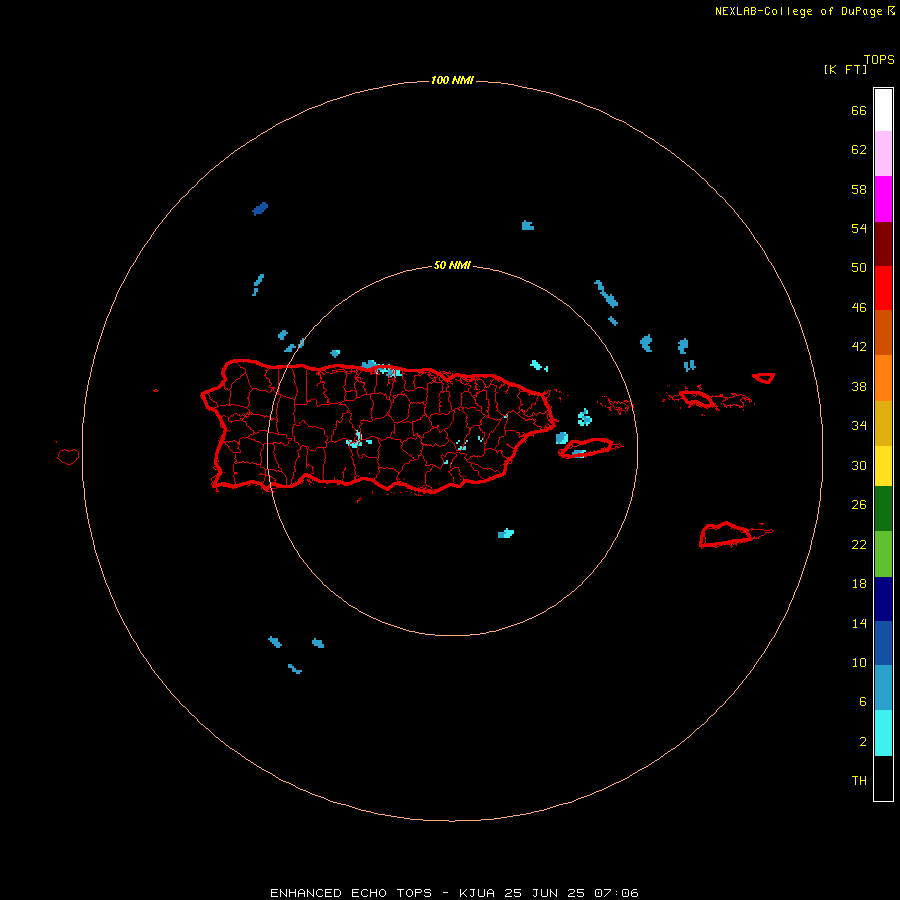Click the 34 scale value

point(859,425)
